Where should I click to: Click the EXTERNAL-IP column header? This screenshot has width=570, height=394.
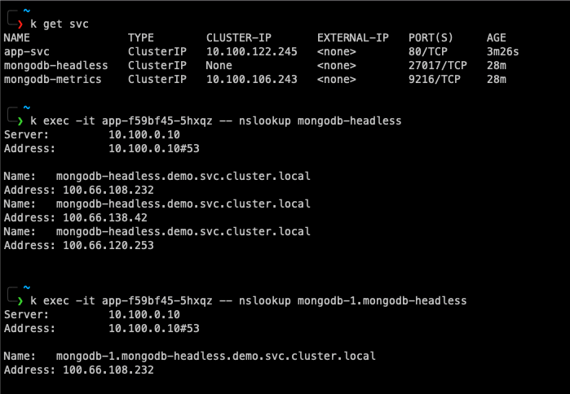coord(353,38)
